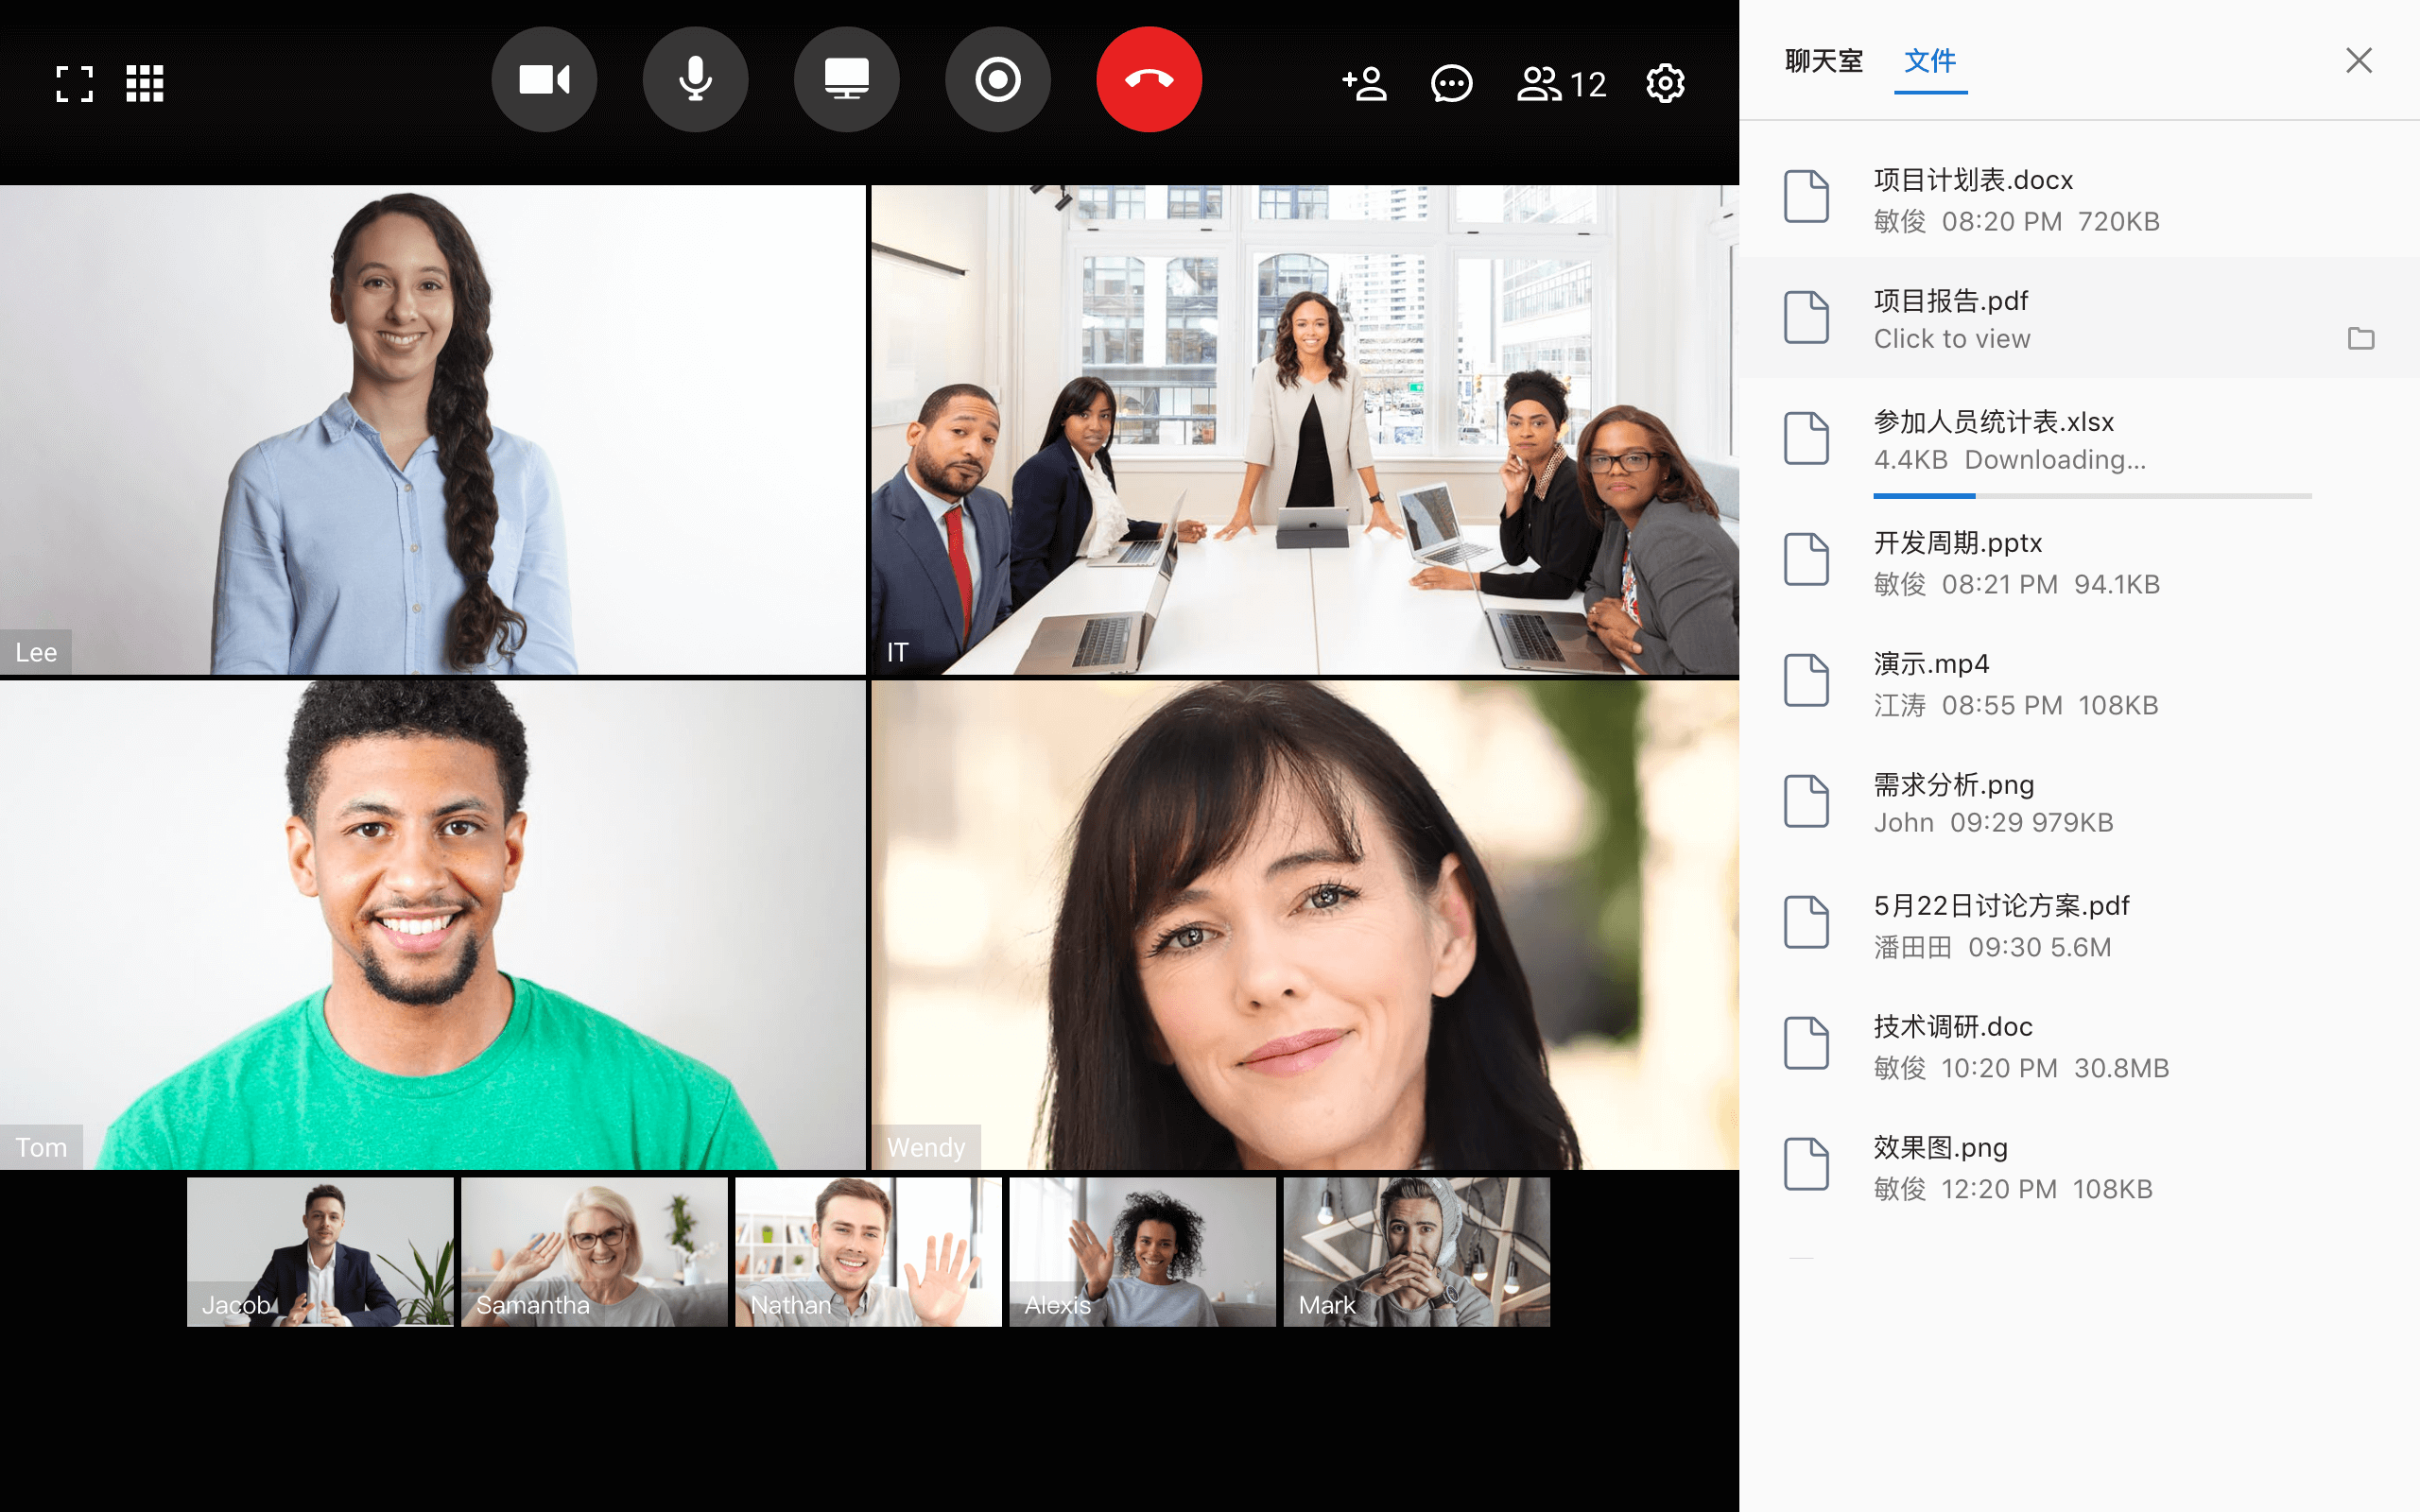
Task: Toggle the camera video button
Action: point(544,80)
